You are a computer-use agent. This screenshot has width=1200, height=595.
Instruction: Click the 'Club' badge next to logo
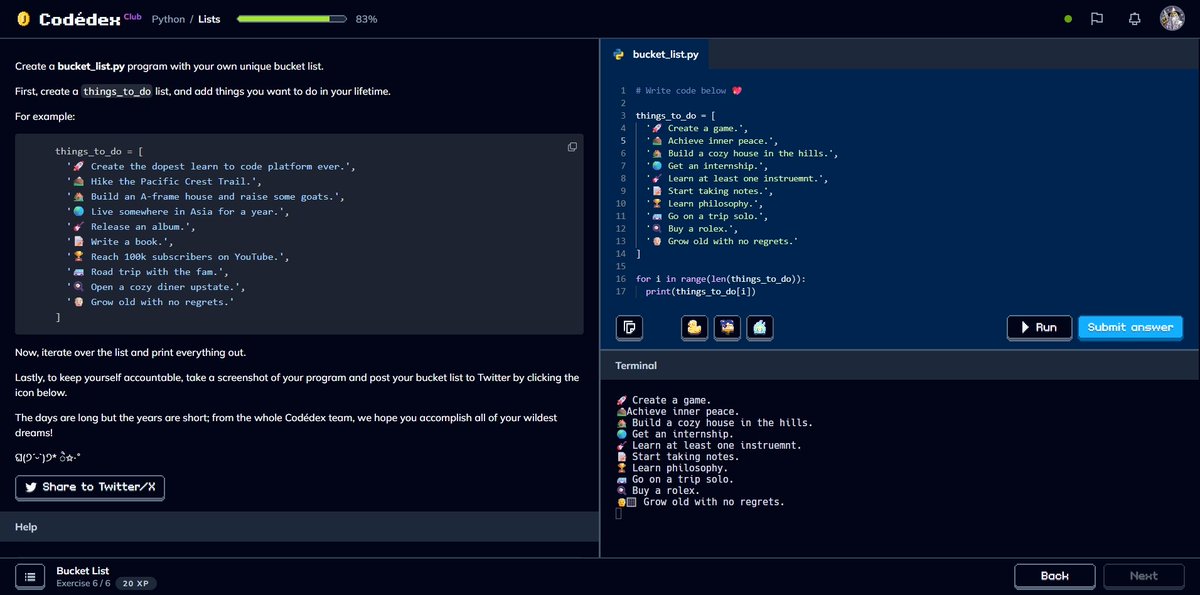[x=134, y=16]
